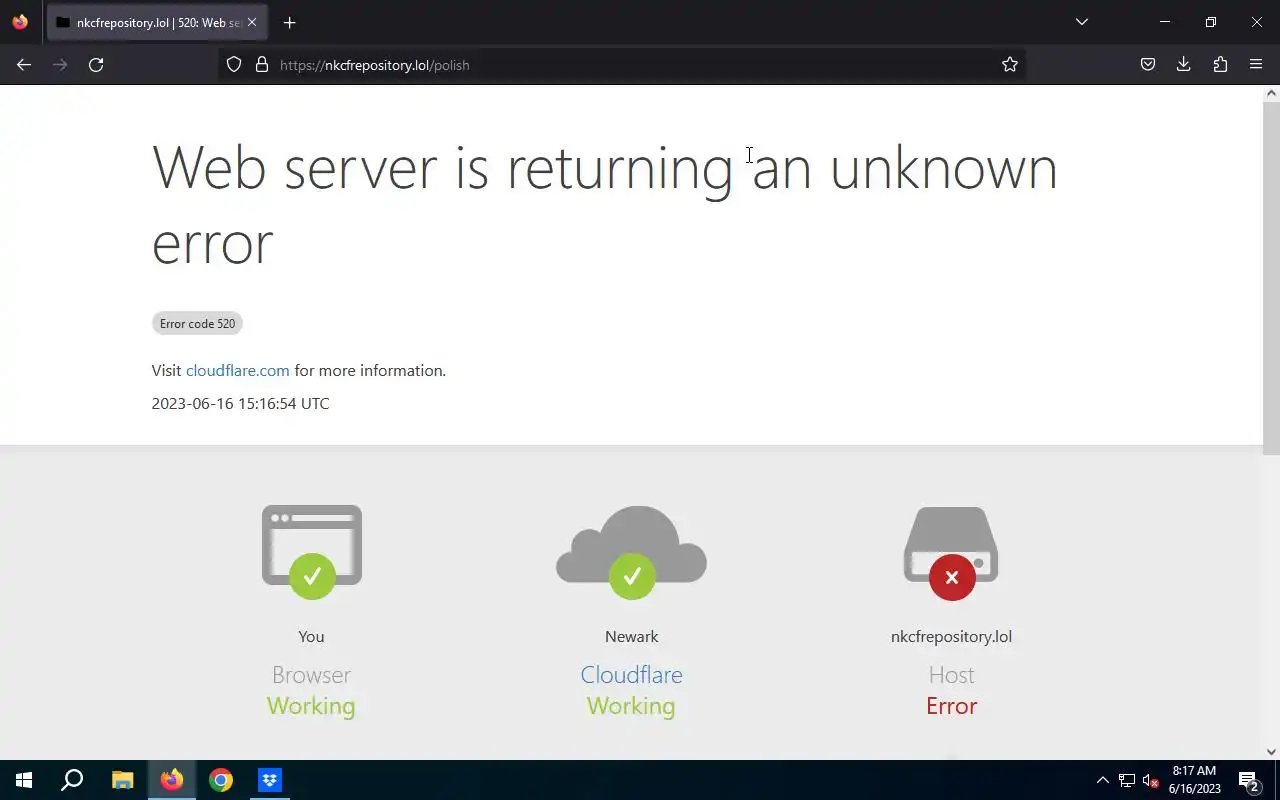Click the Web server error heading
The height and width of the screenshot is (800, 1280).
[x=604, y=205]
